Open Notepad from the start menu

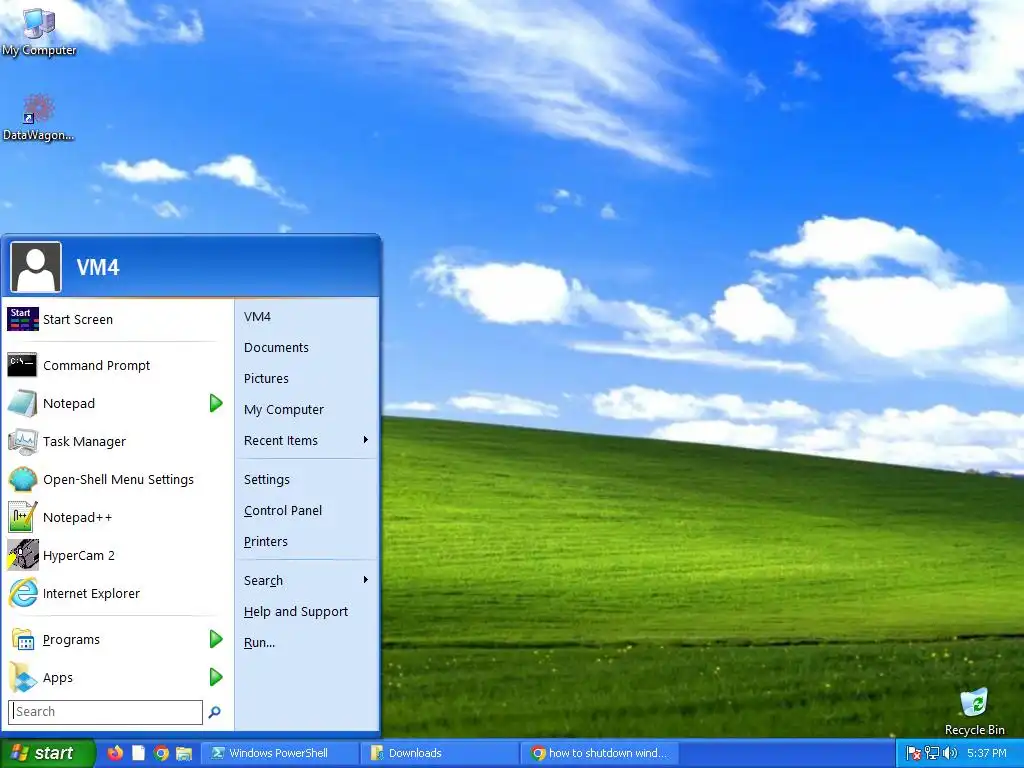(x=104, y=403)
